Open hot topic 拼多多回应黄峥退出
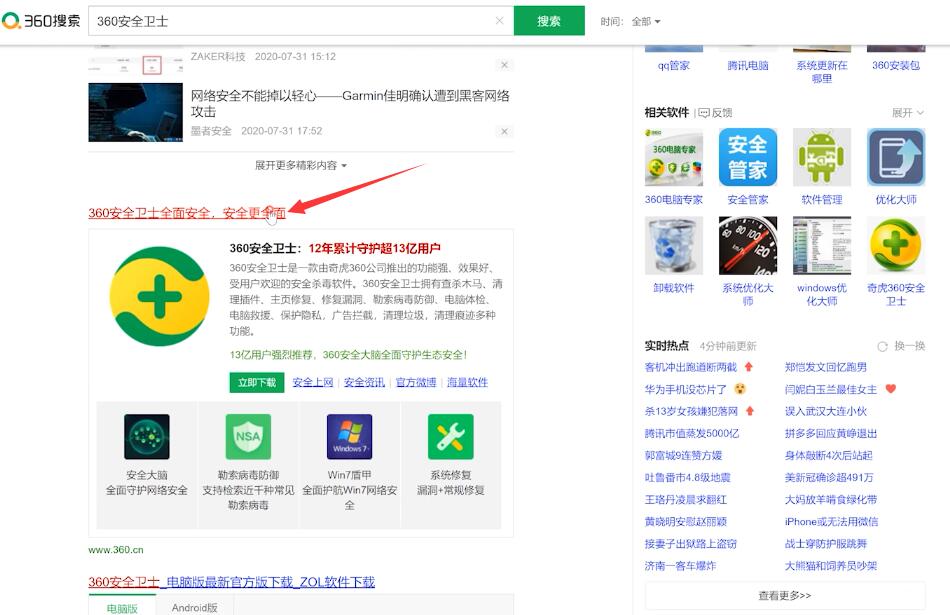Viewport: 950px width, 615px height. (x=831, y=433)
